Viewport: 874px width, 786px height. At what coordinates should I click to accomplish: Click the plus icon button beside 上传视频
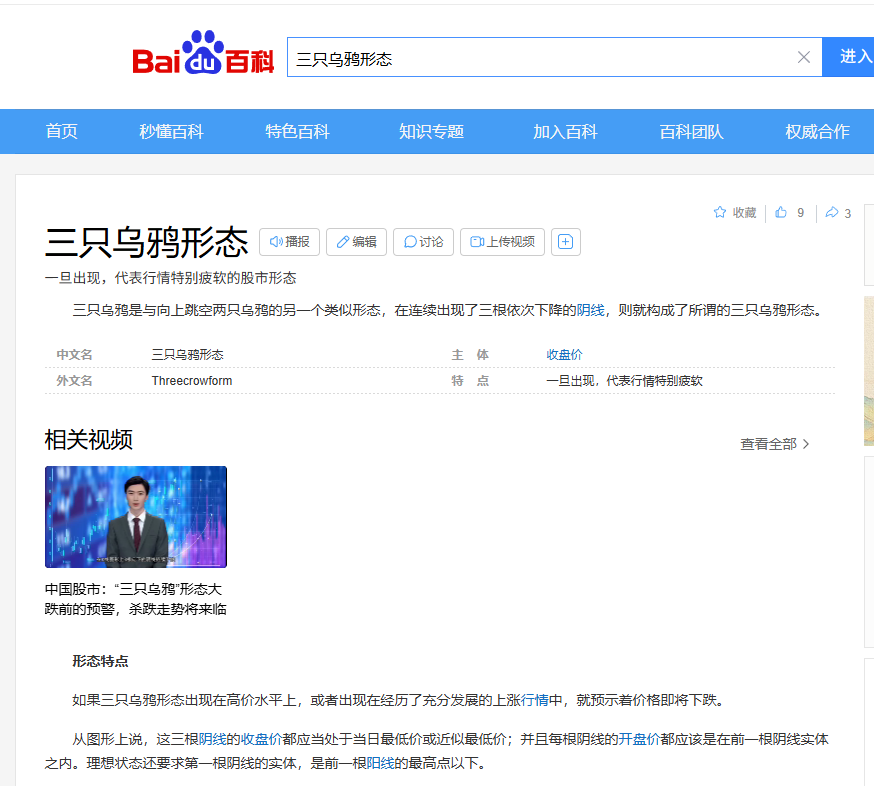566,242
